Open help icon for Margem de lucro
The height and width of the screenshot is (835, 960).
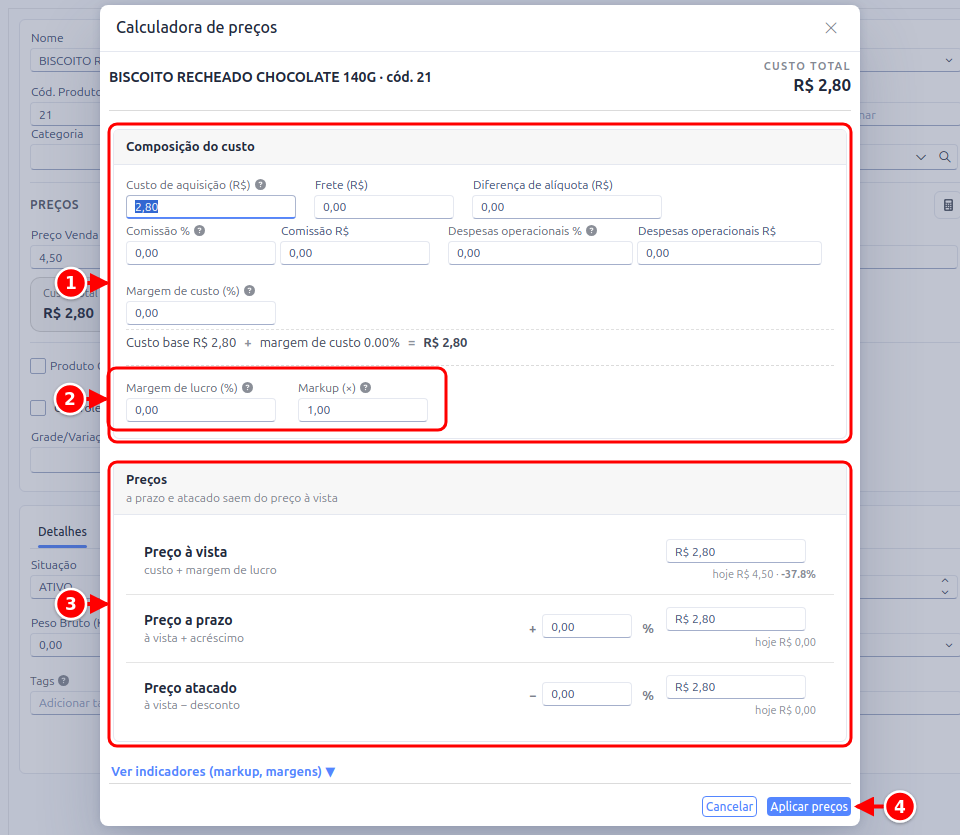(247, 388)
